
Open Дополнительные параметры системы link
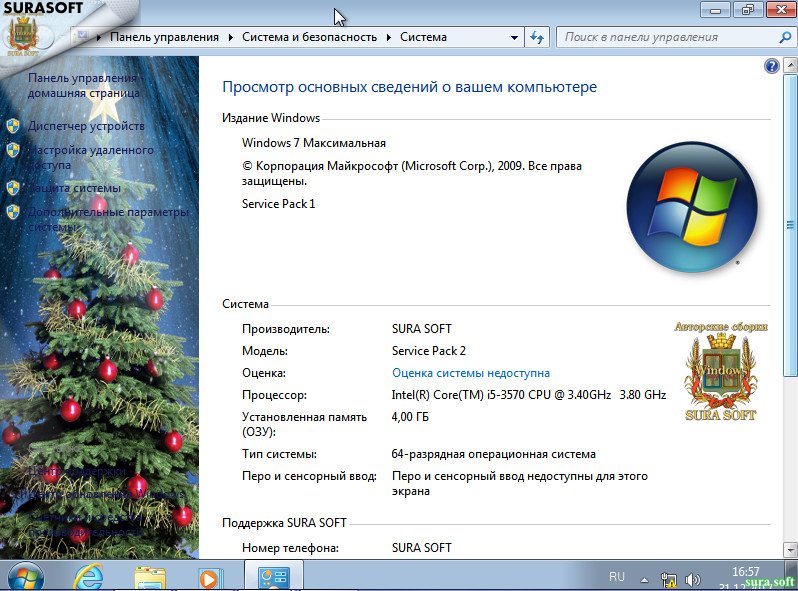tap(108, 219)
